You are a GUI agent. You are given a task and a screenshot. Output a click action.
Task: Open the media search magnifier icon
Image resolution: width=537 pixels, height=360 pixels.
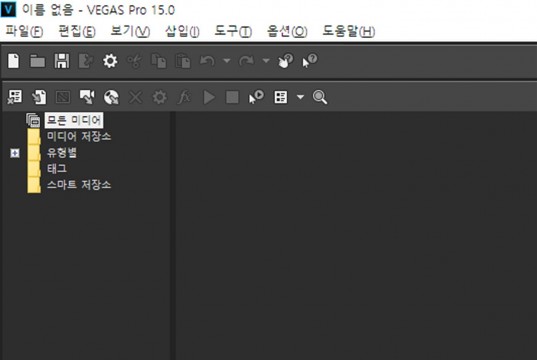(x=320, y=97)
